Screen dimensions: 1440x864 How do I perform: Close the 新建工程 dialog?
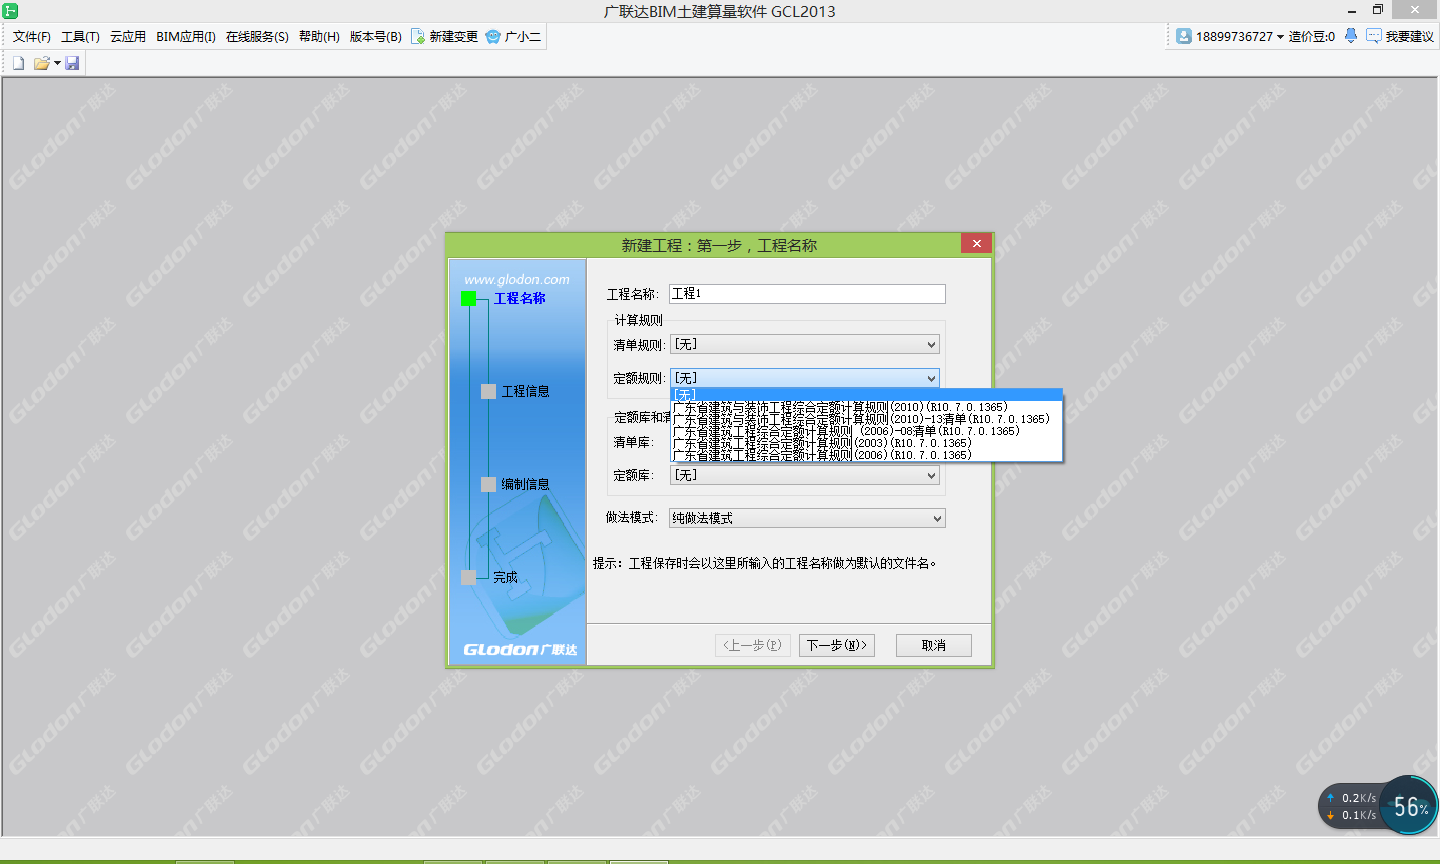click(977, 243)
